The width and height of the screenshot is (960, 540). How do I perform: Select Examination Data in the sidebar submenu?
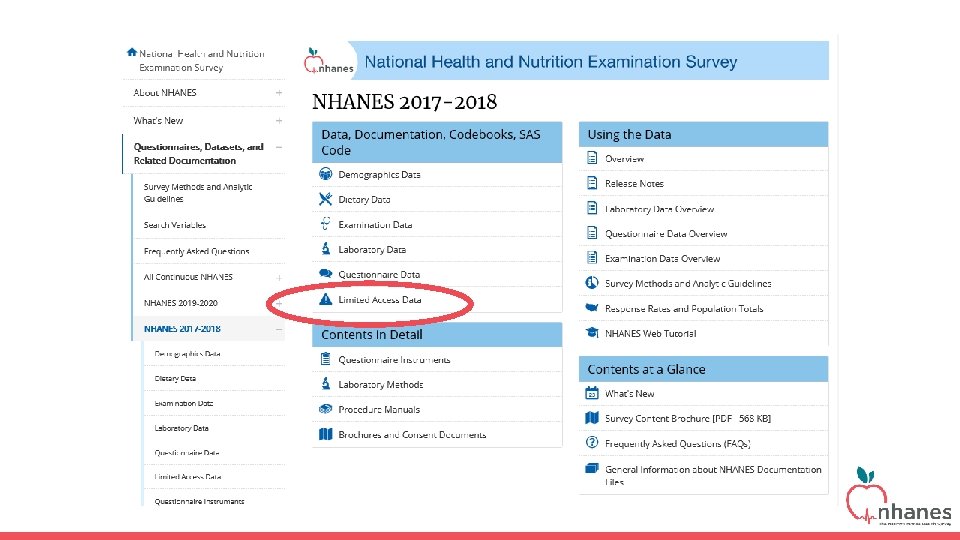point(184,403)
